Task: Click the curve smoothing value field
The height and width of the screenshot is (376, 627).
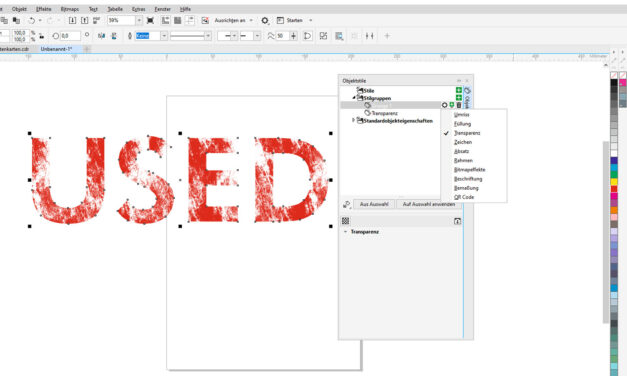Action: tap(282, 36)
